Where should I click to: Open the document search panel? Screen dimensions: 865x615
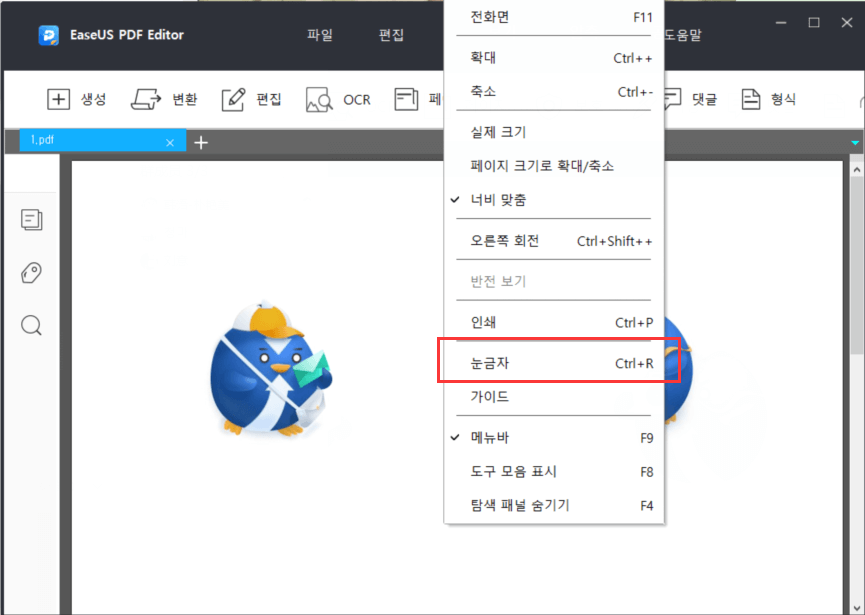click(x=31, y=325)
